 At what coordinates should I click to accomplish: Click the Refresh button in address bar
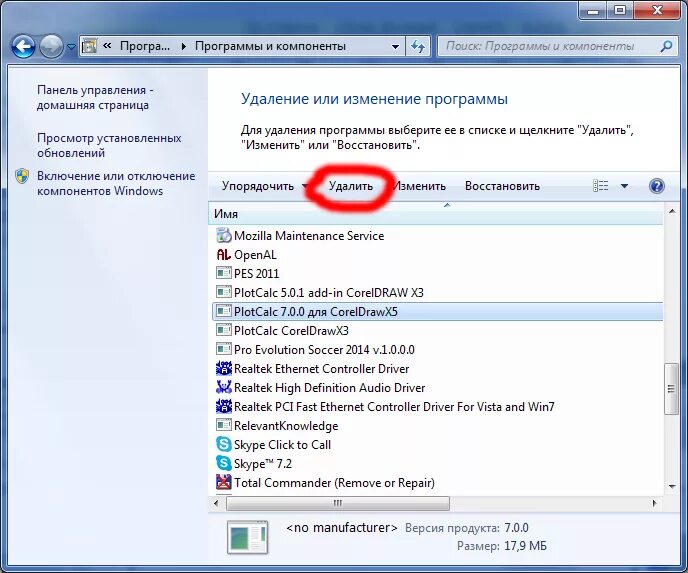pyautogui.click(x=418, y=47)
